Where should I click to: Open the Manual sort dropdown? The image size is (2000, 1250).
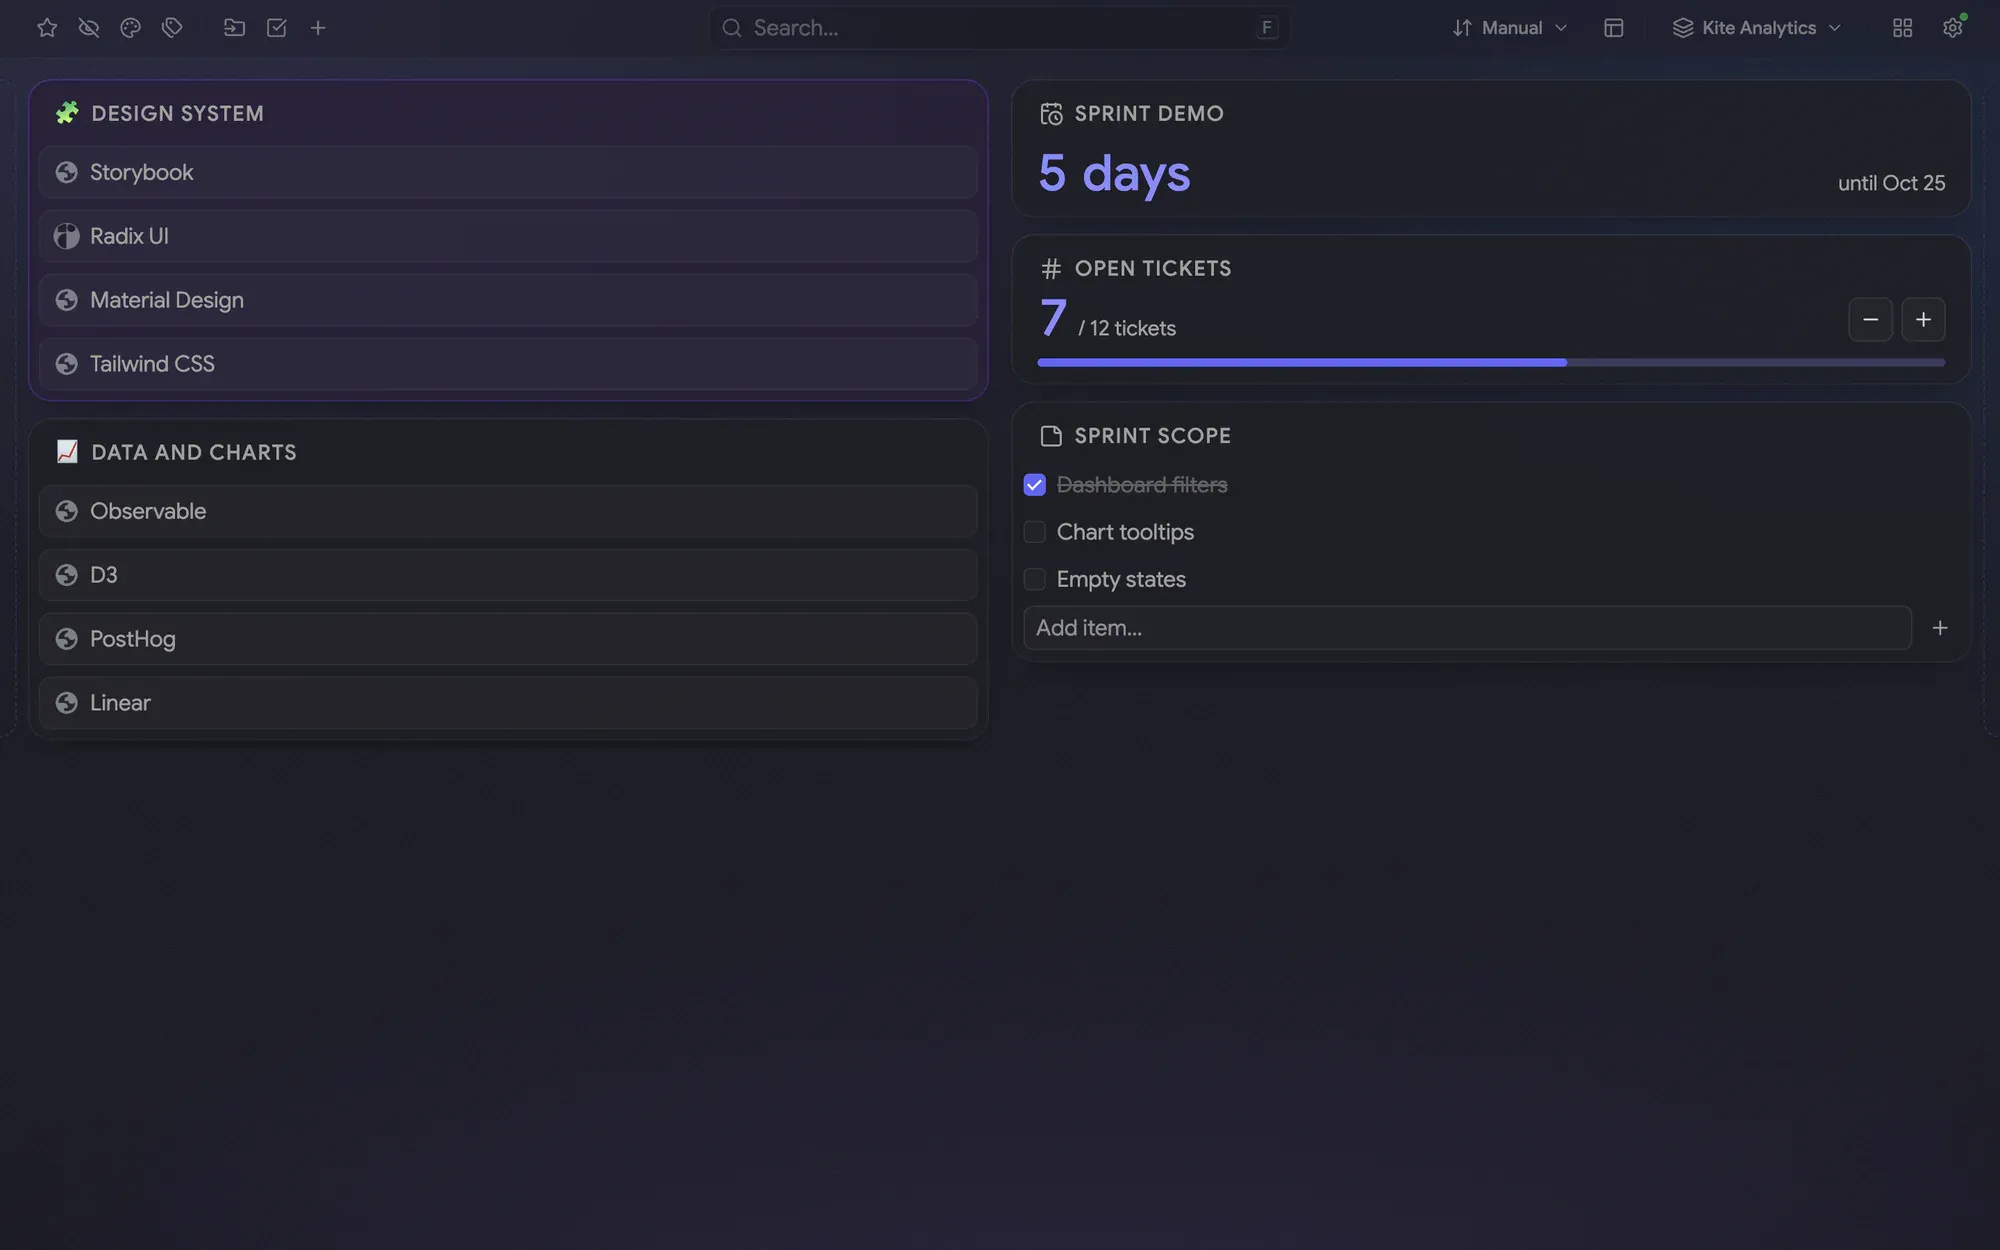1510,28
